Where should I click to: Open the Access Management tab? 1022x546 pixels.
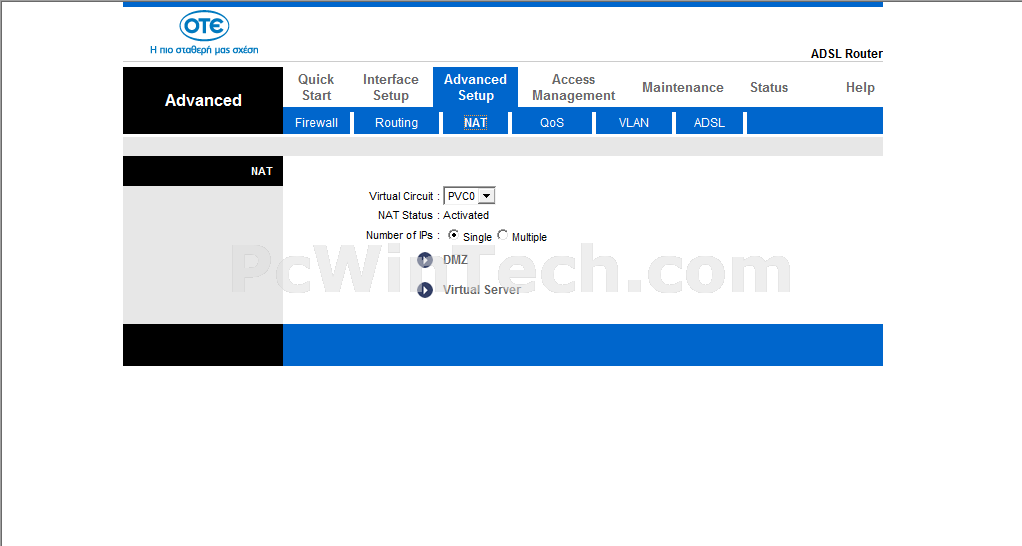(574, 87)
